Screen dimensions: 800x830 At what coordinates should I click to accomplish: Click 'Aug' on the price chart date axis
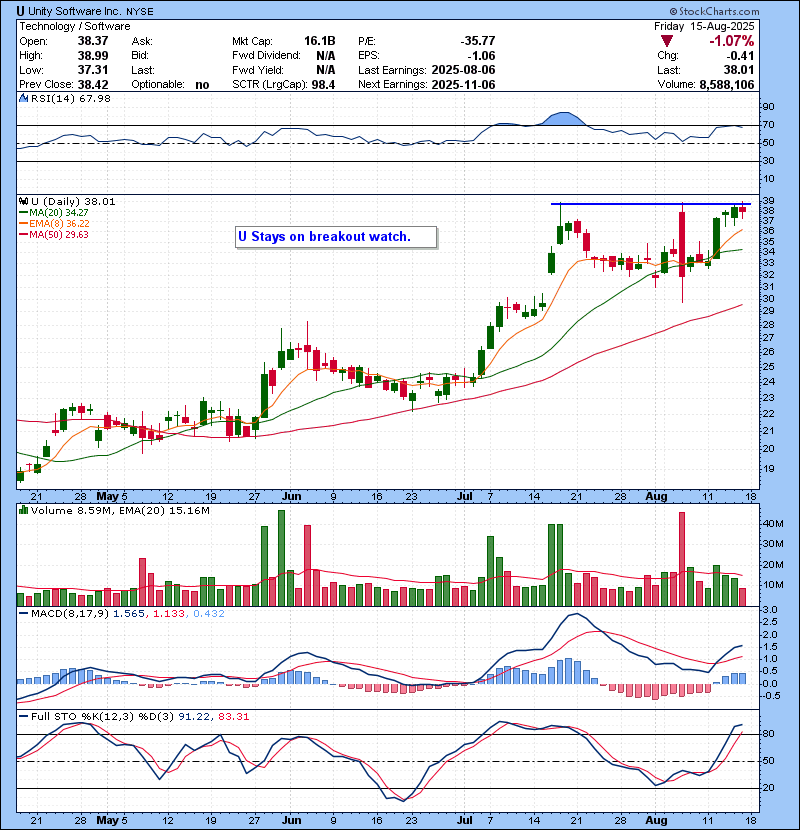pyautogui.click(x=656, y=497)
